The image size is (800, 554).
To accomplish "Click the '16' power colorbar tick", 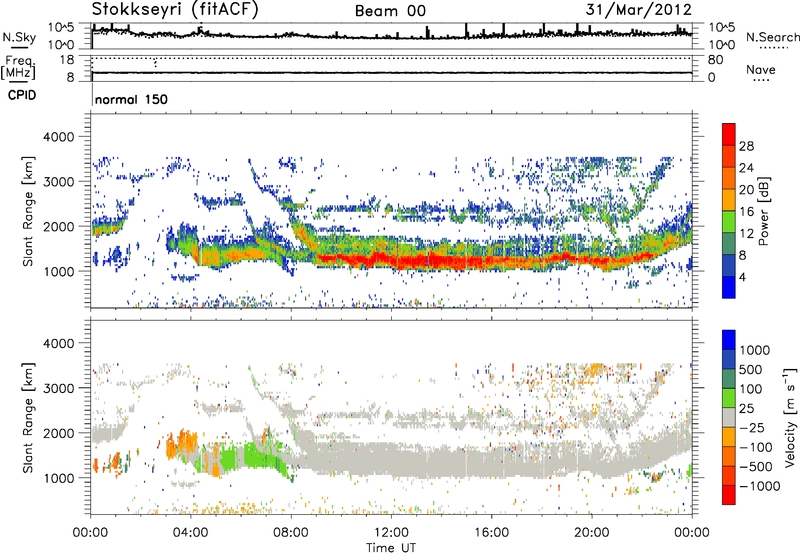I will pos(746,212).
